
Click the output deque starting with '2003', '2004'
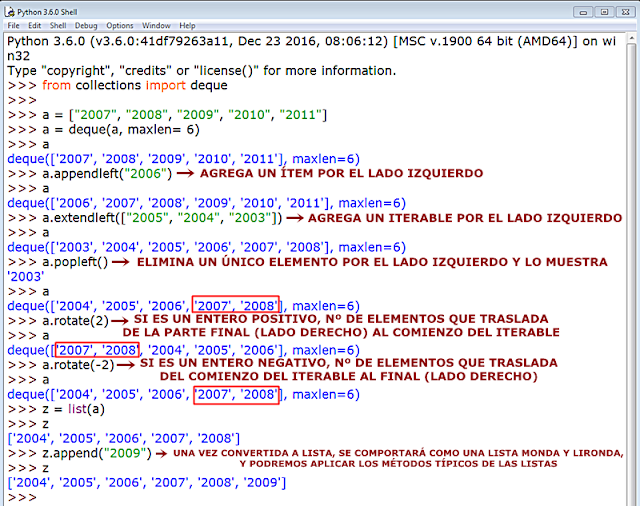[x=207, y=247]
